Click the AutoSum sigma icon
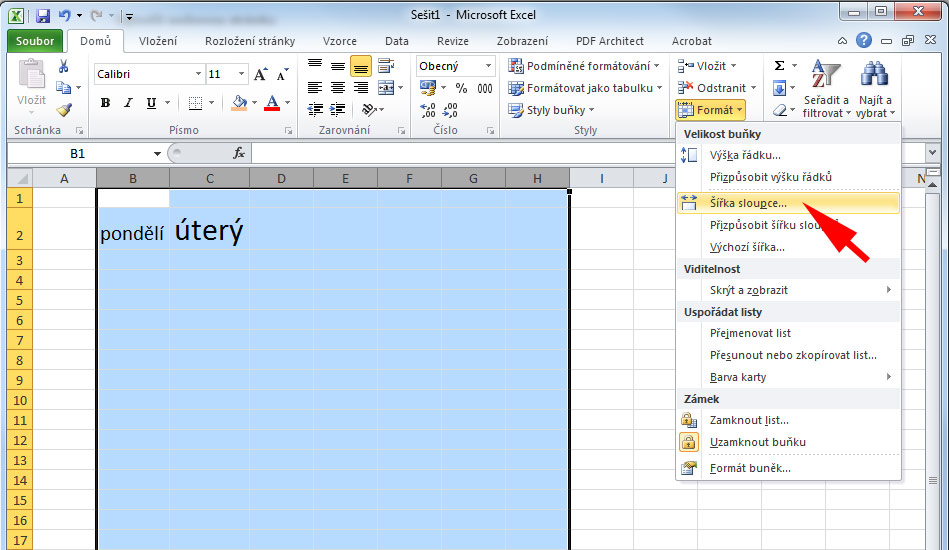The height and width of the screenshot is (550, 949). (780, 65)
